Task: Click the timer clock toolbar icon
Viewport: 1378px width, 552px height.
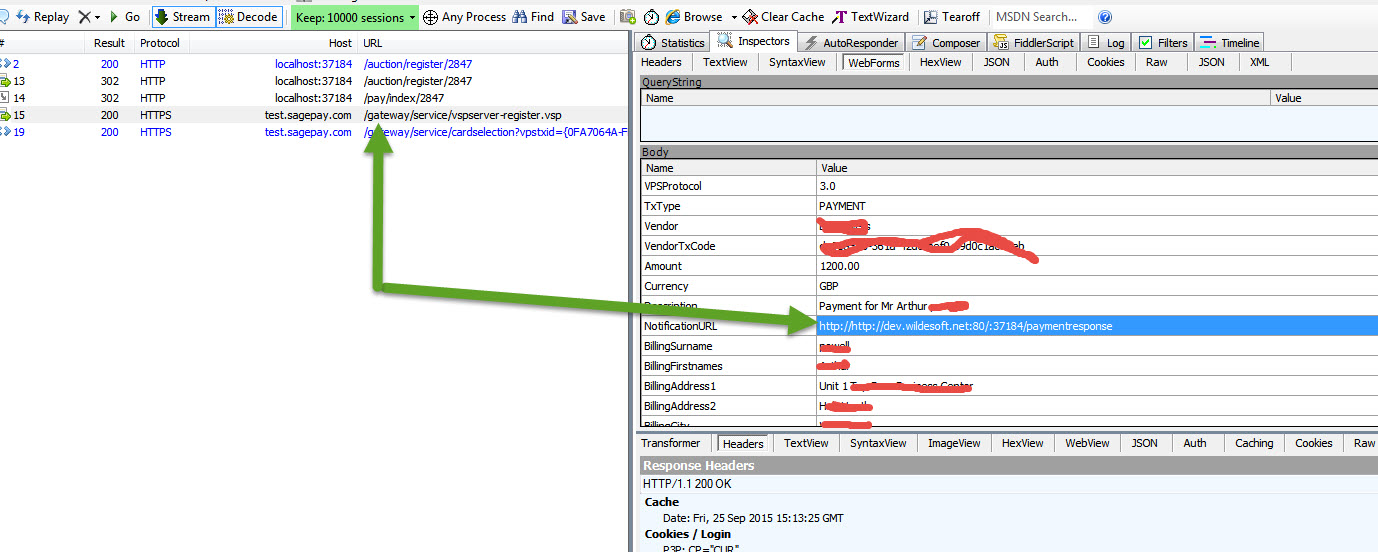Action: [x=651, y=17]
